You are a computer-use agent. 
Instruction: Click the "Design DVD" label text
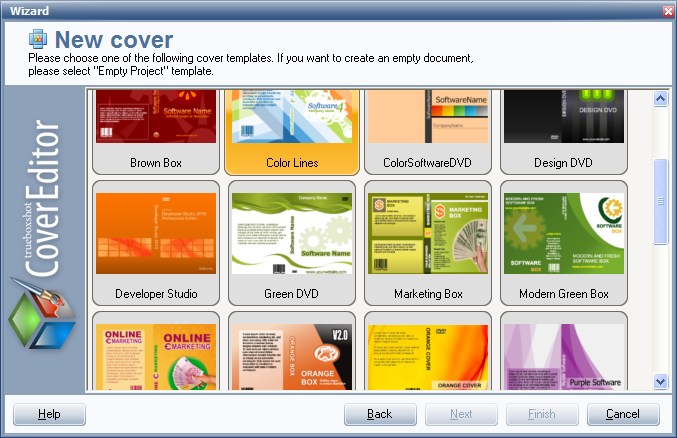pyautogui.click(x=563, y=163)
